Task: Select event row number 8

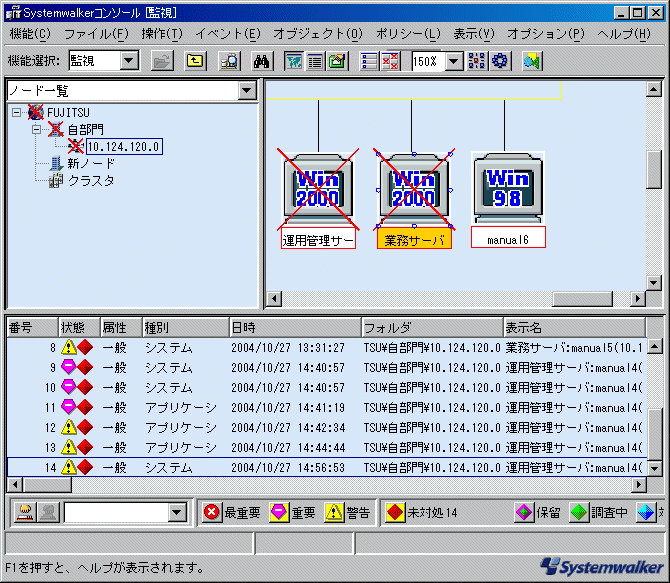Action: (x=326, y=348)
